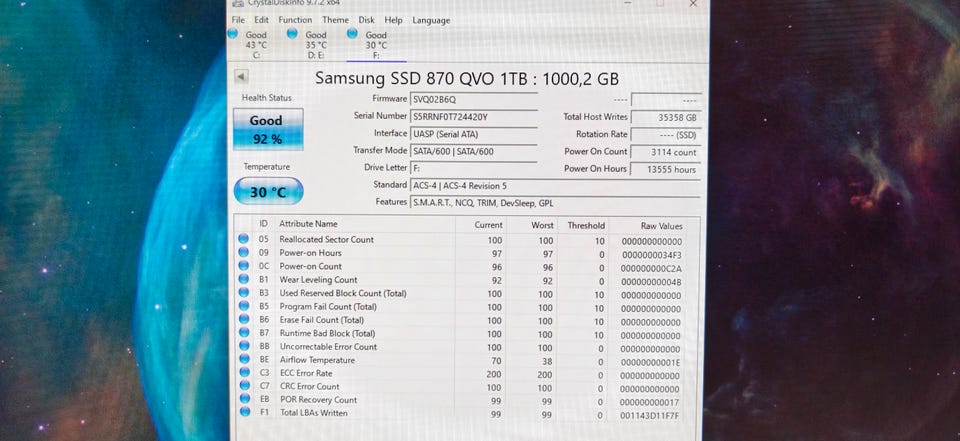Select the Total LBAs Written attribute name
Viewport: 960px width, 441px height.
(x=313, y=413)
